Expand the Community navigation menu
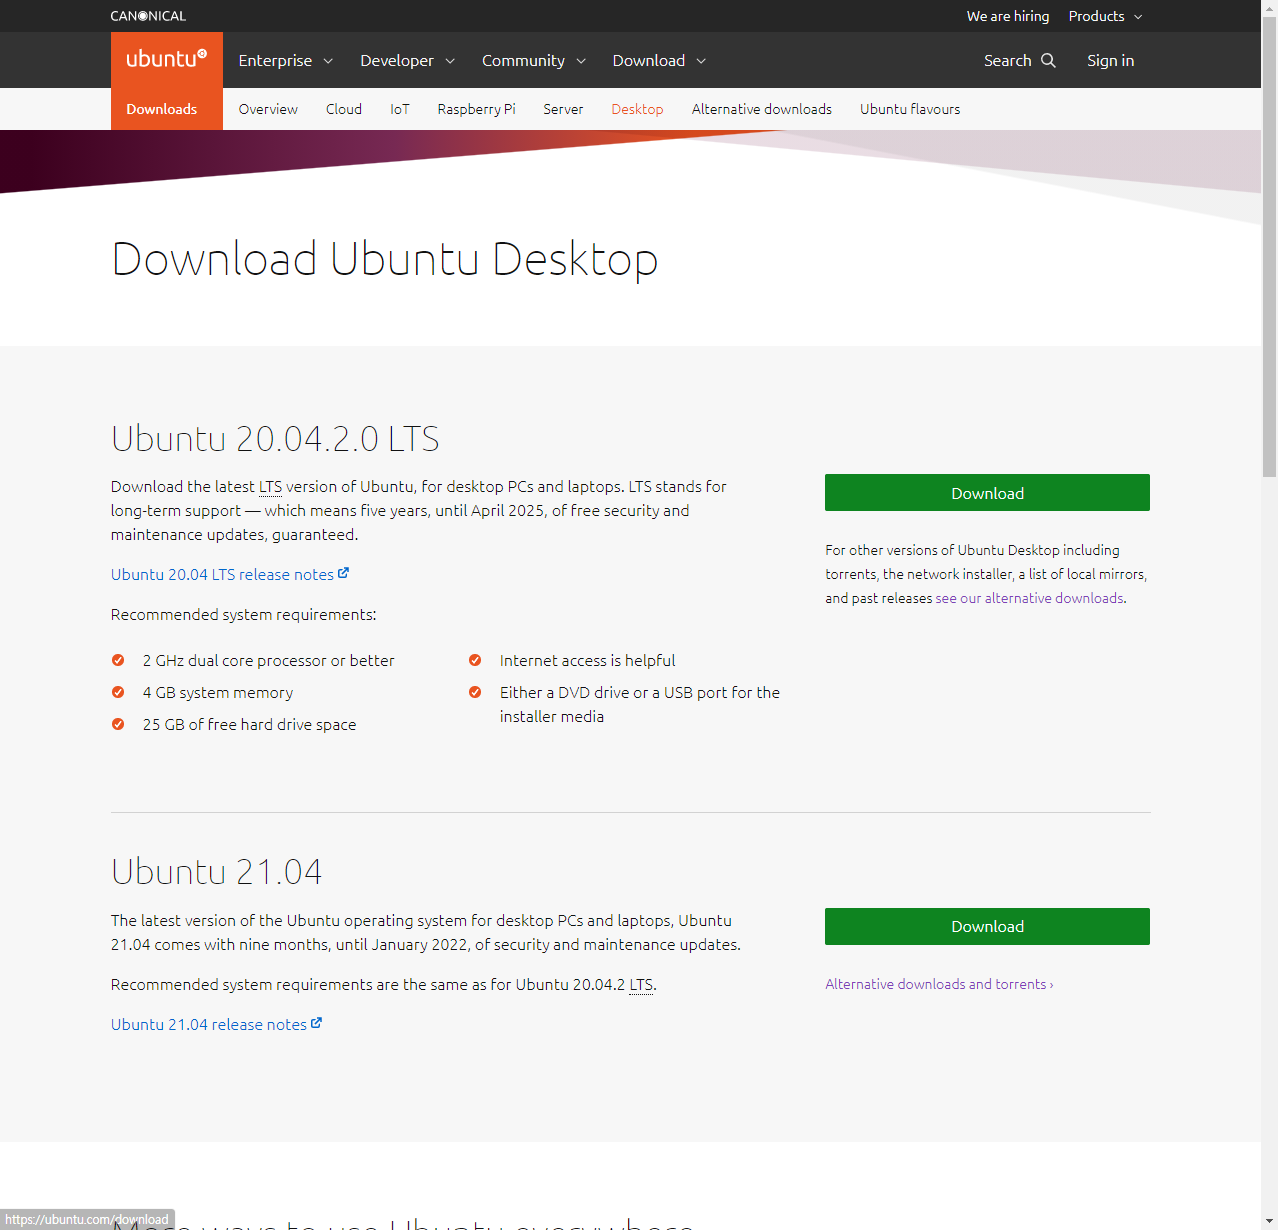The width and height of the screenshot is (1278, 1230). coord(534,60)
